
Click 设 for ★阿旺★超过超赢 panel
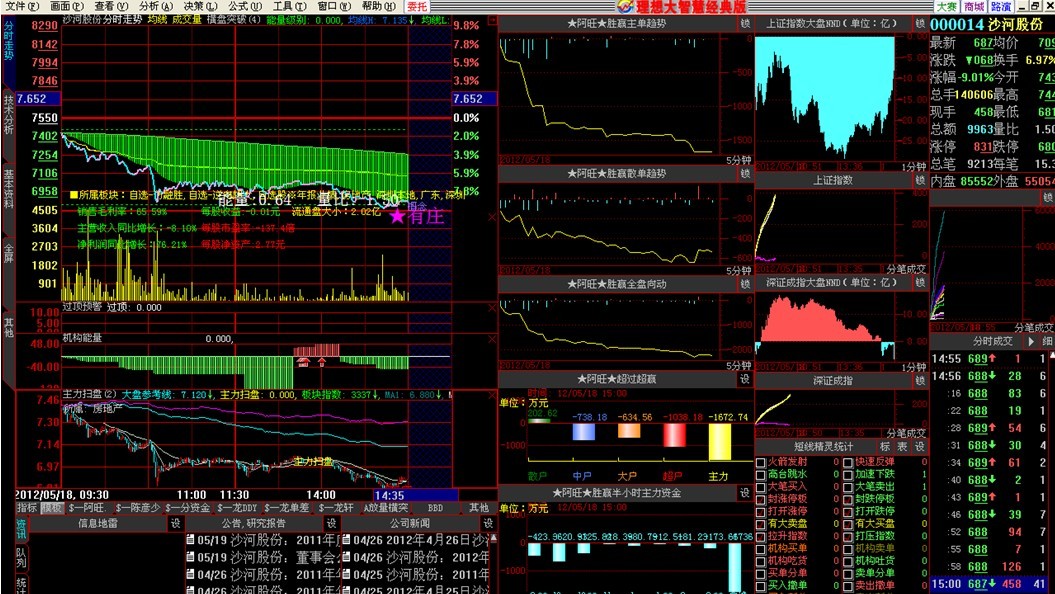745,379
